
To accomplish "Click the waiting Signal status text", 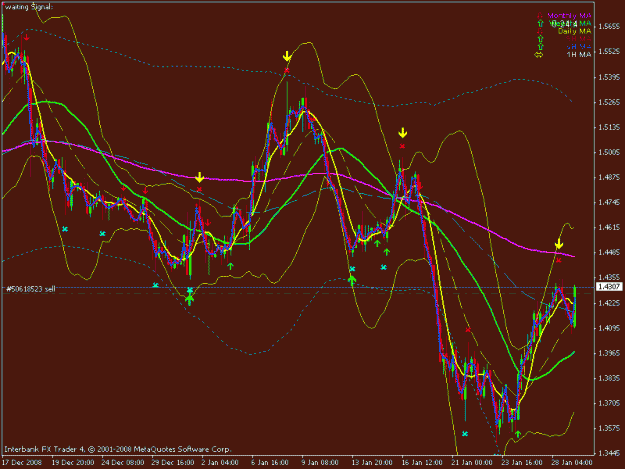I will [28, 7].
